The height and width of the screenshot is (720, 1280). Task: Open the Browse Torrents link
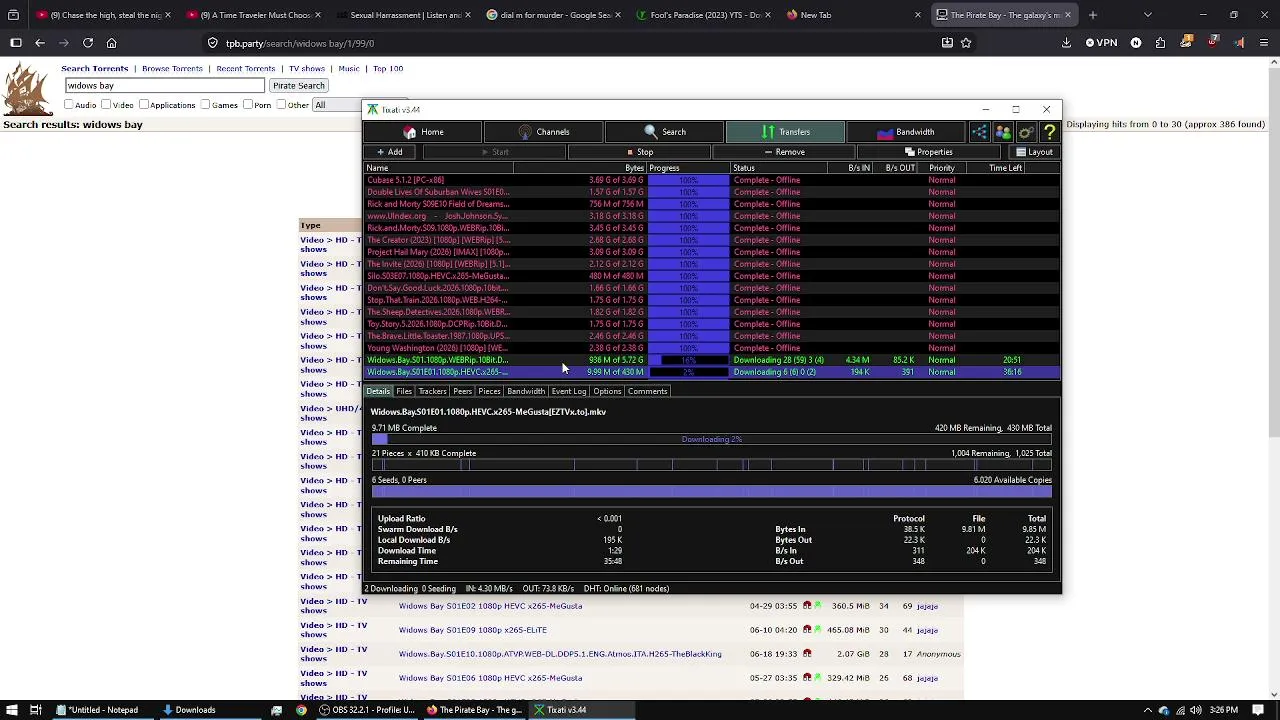[172, 69]
